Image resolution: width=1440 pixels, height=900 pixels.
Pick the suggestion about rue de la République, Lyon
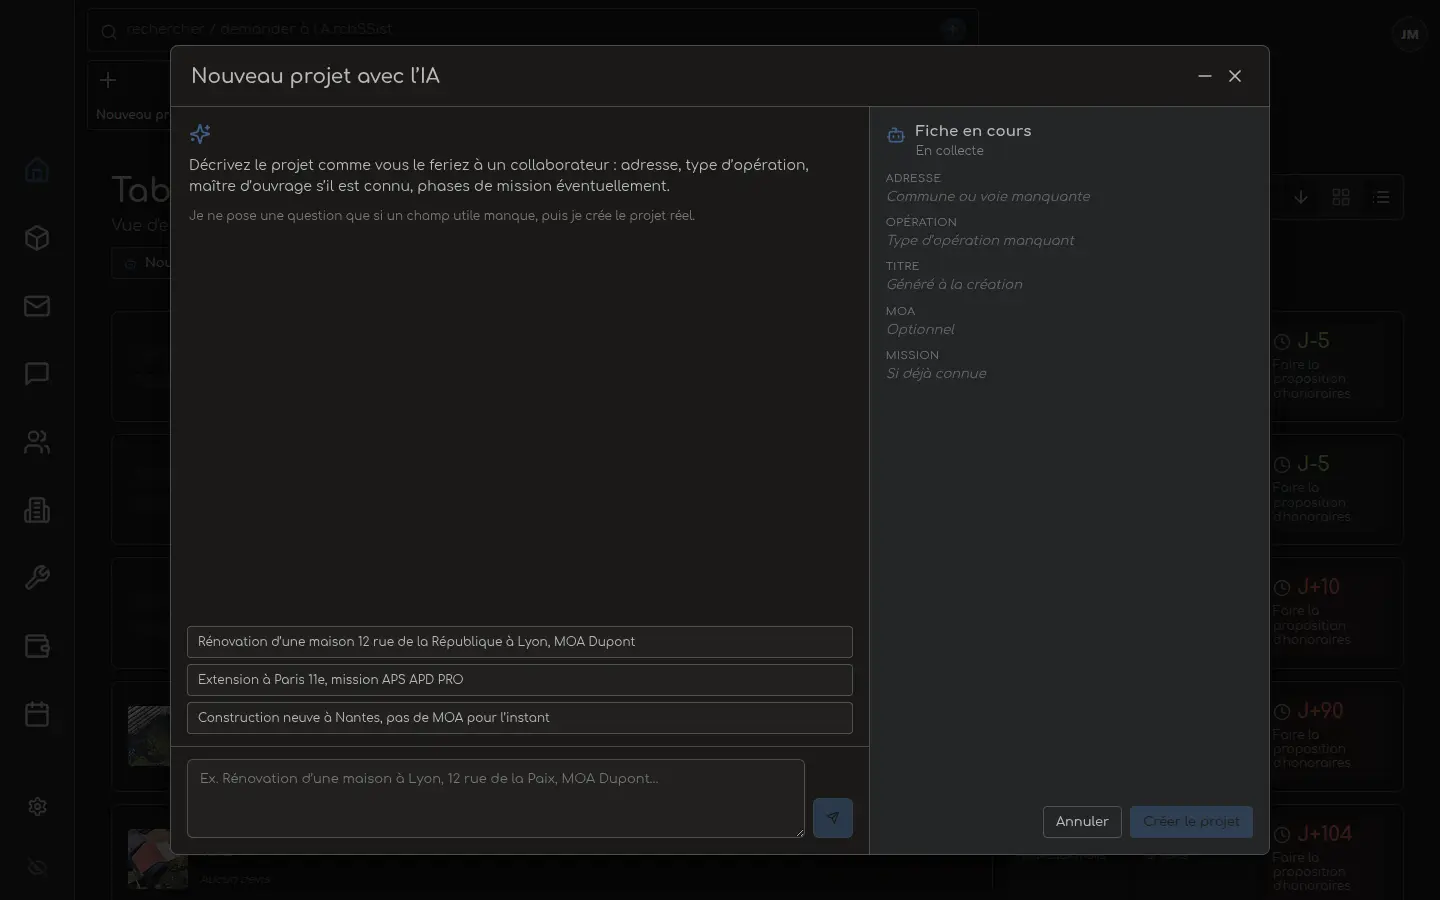pos(520,642)
